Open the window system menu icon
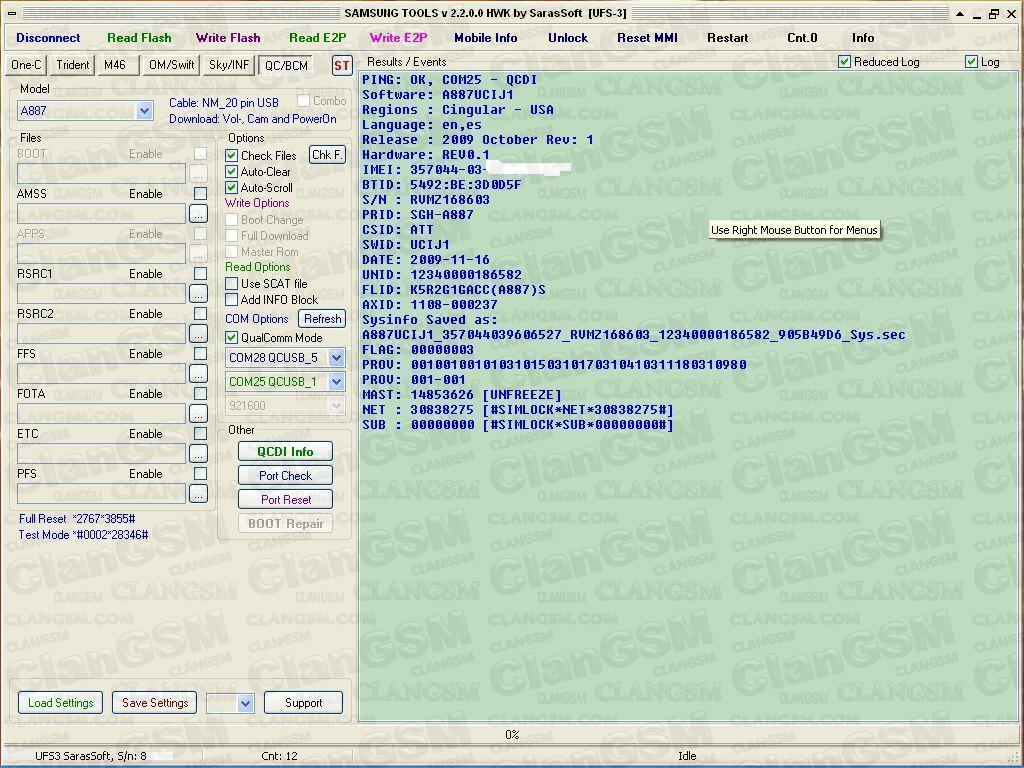 tap(12, 13)
